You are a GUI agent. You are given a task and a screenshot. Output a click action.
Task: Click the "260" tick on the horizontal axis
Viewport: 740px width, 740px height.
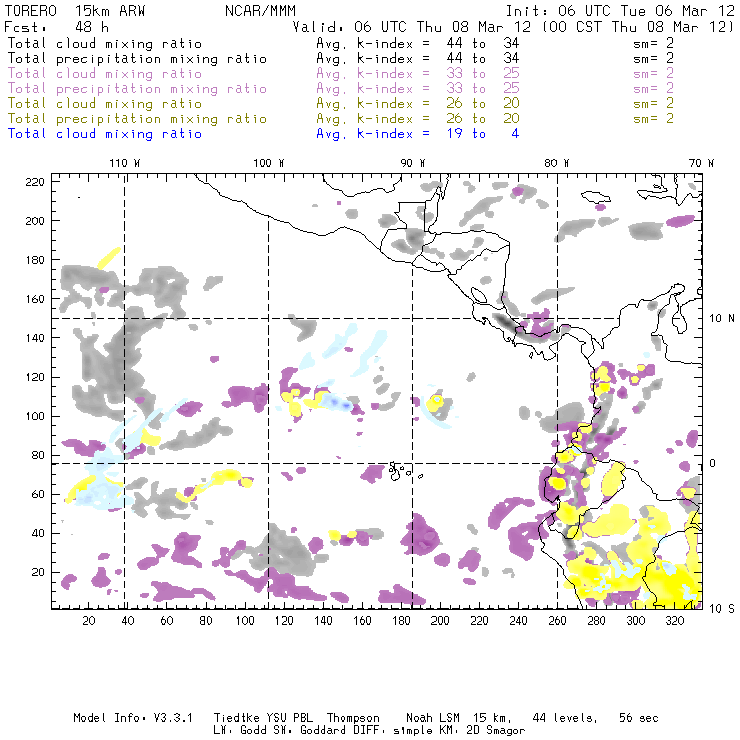557,621
